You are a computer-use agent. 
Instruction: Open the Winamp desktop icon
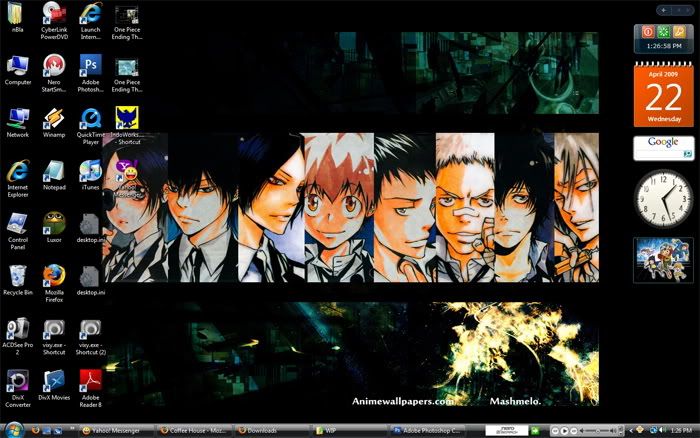tap(54, 119)
